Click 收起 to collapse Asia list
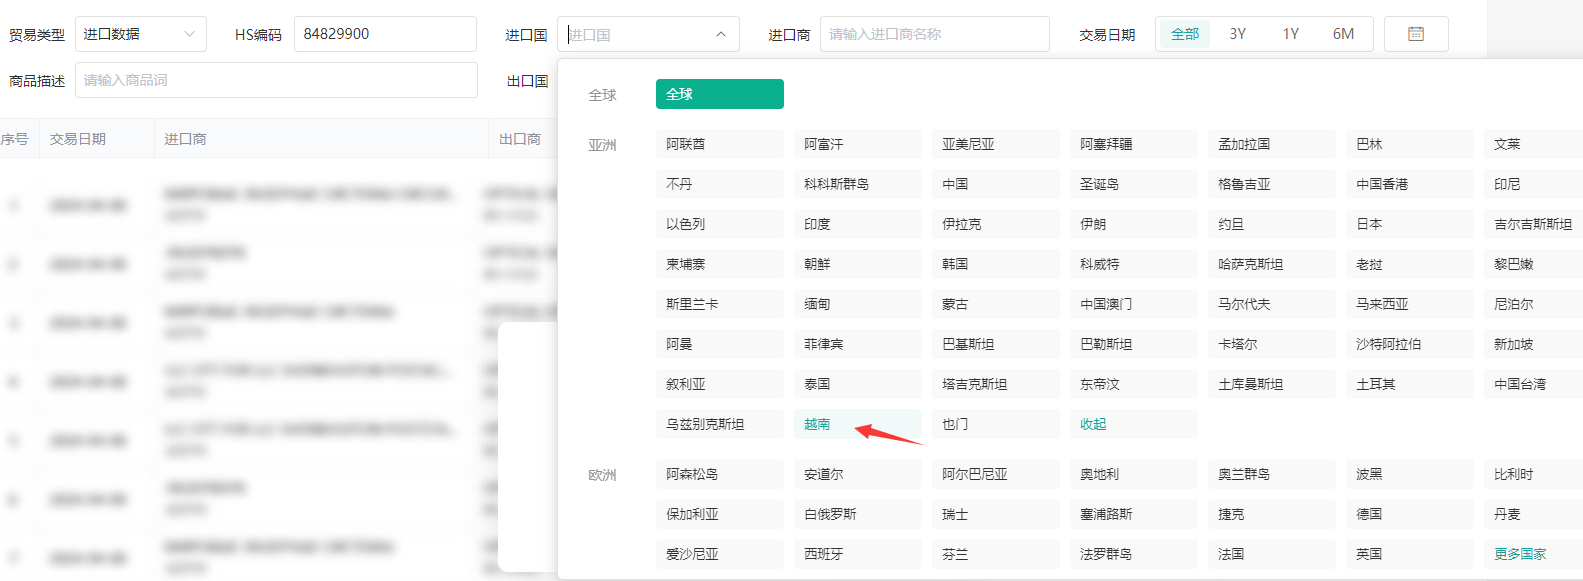The image size is (1583, 581). 1093,424
